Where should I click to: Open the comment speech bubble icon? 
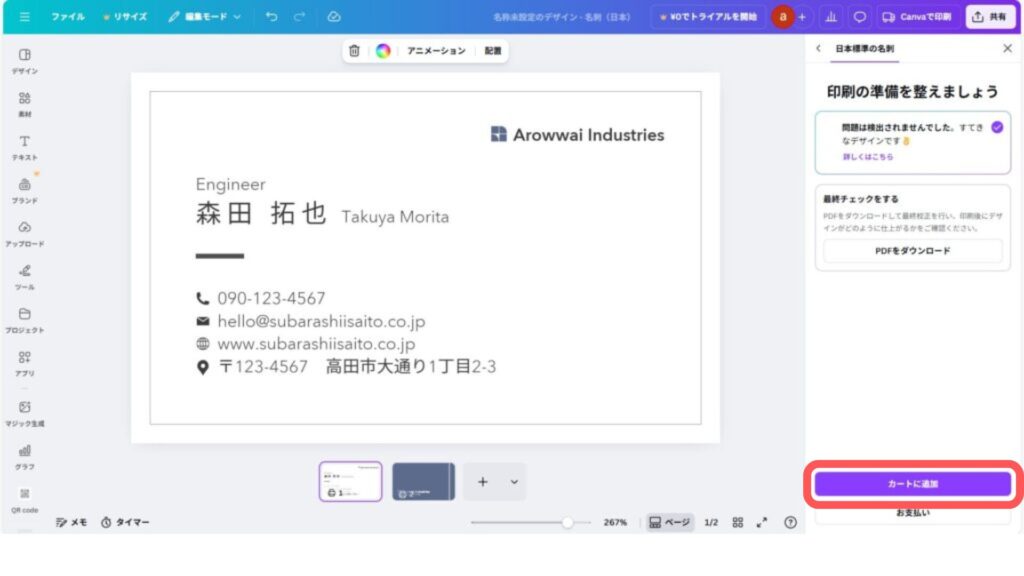[859, 17]
